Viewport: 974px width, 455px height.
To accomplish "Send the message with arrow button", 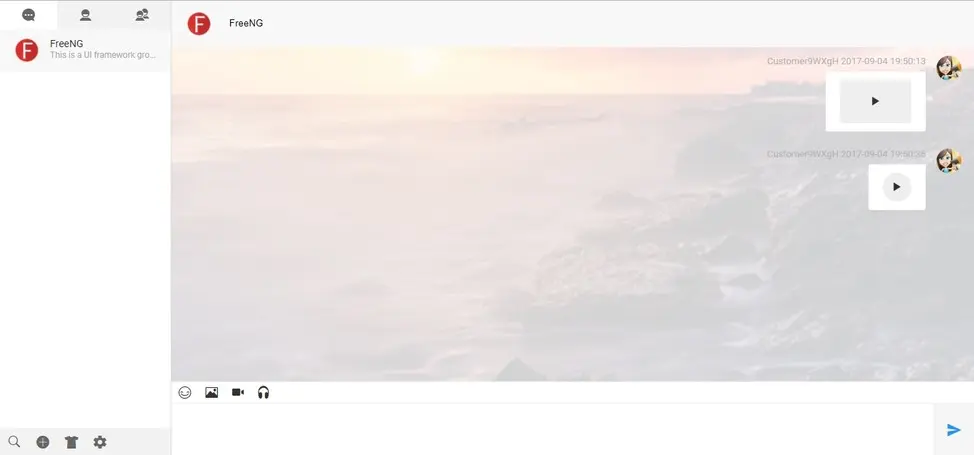I will click(x=954, y=430).
